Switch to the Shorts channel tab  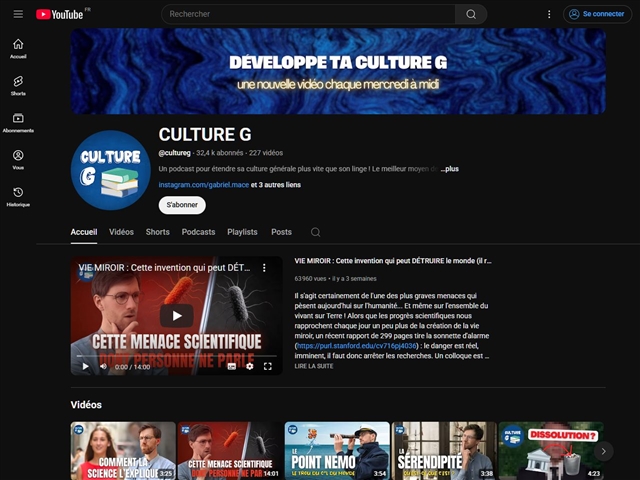[x=158, y=232]
